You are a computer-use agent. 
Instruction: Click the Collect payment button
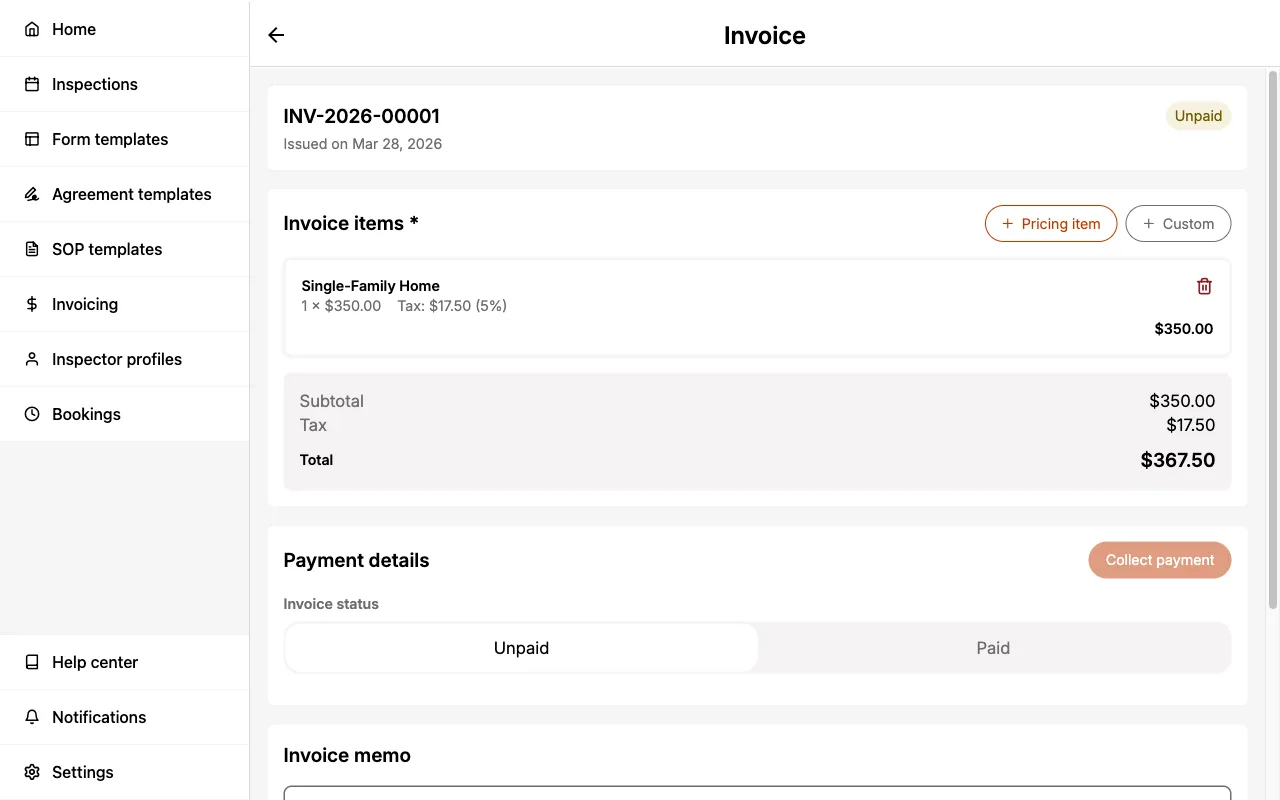(x=1160, y=560)
